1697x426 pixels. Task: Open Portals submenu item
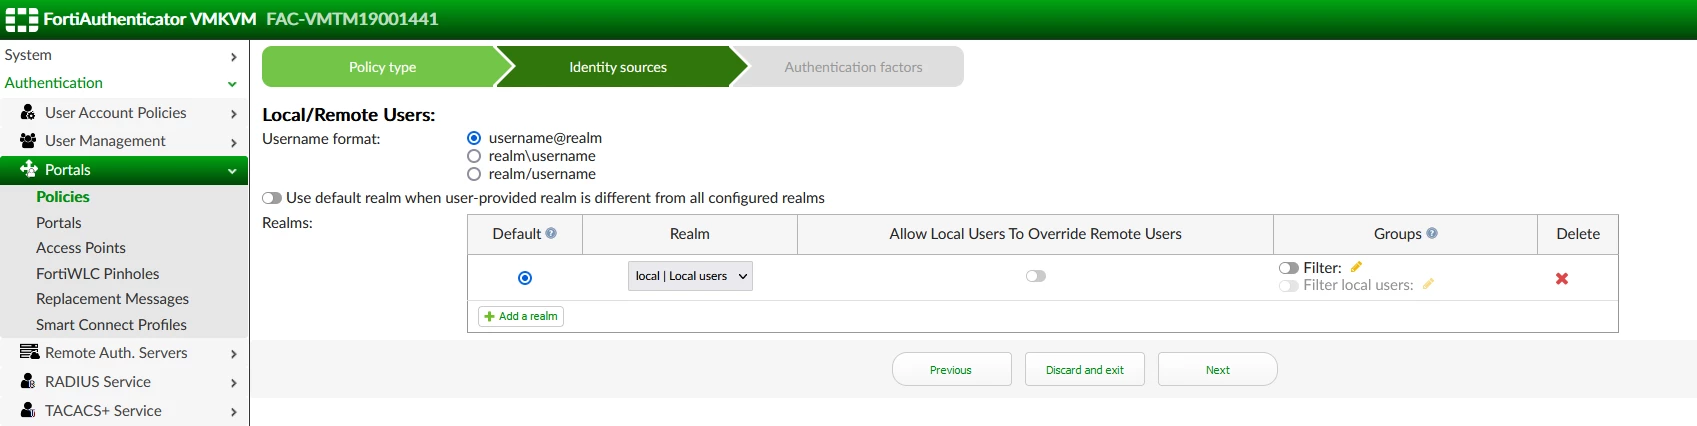click(59, 223)
